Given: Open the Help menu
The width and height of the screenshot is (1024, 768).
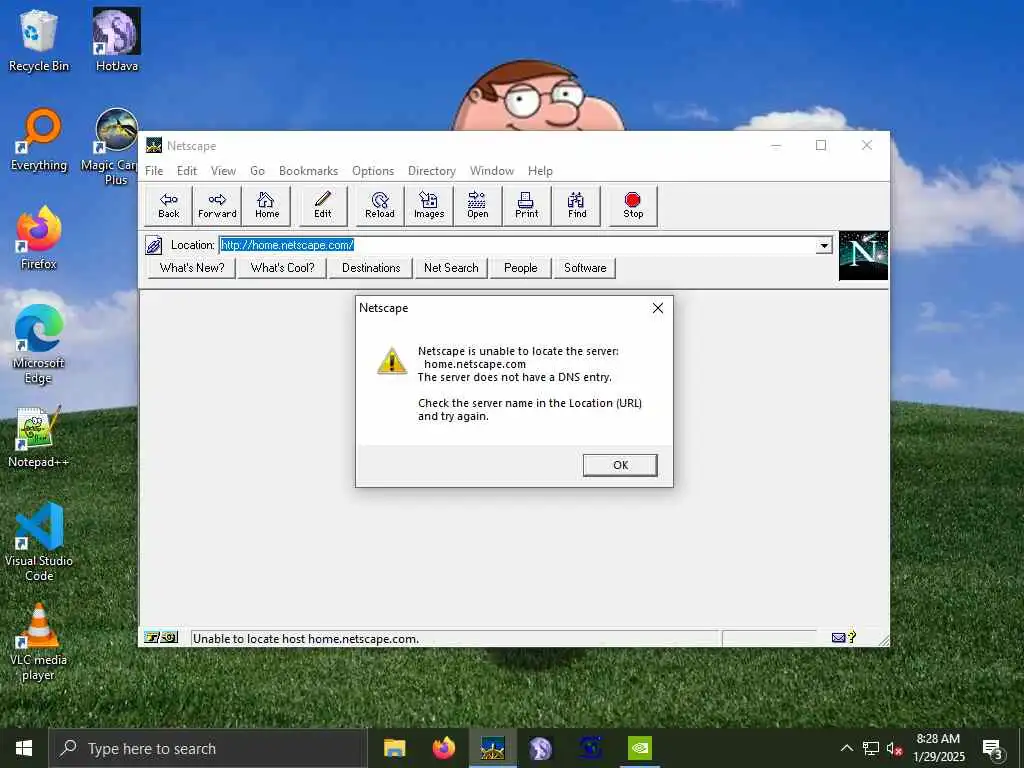Looking at the screenshot, I should click(540, 171).
